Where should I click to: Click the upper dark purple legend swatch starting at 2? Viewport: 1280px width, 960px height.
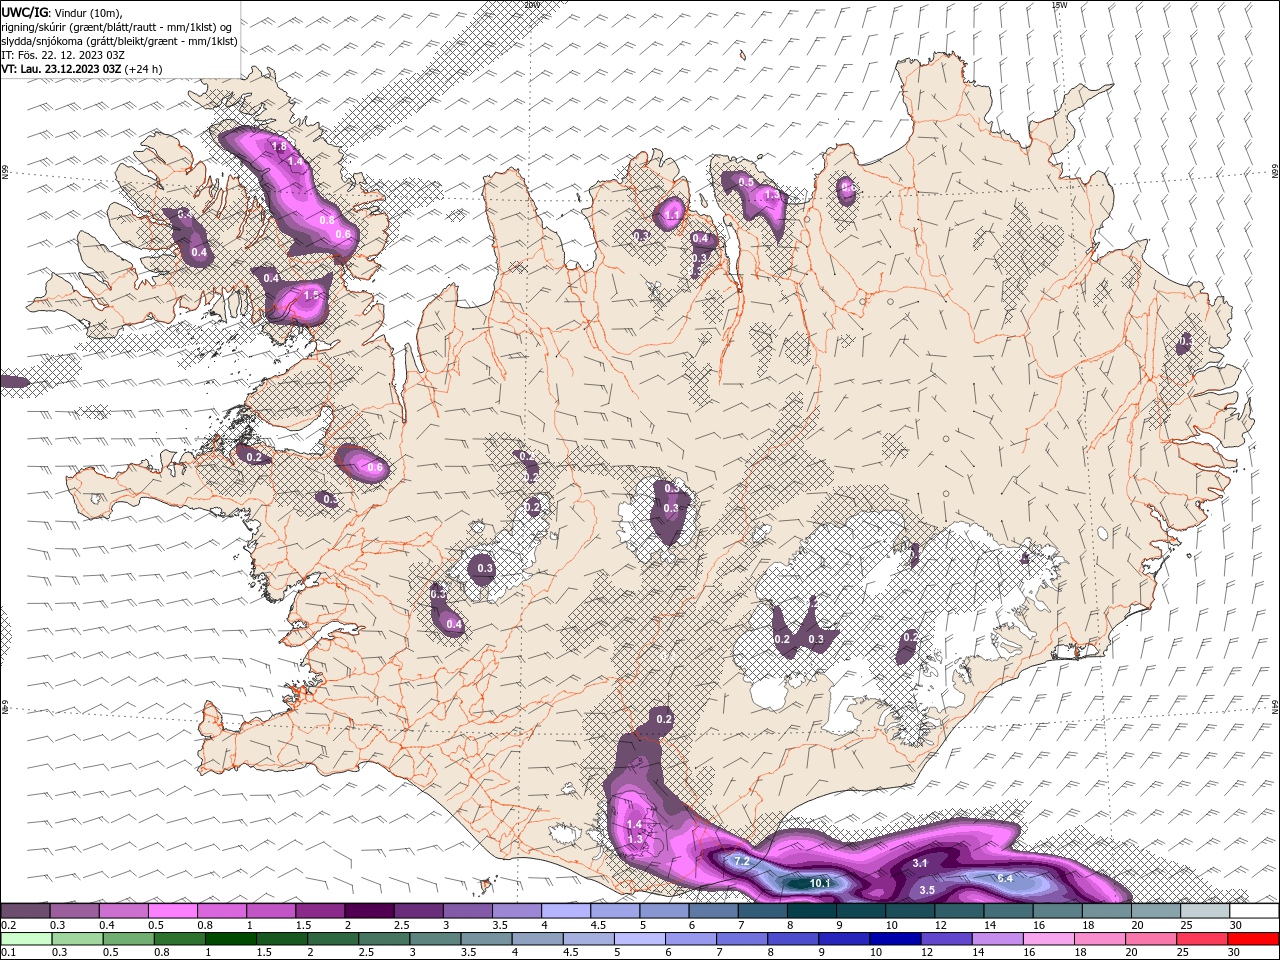pyautogui.click(x=369, y=910)
